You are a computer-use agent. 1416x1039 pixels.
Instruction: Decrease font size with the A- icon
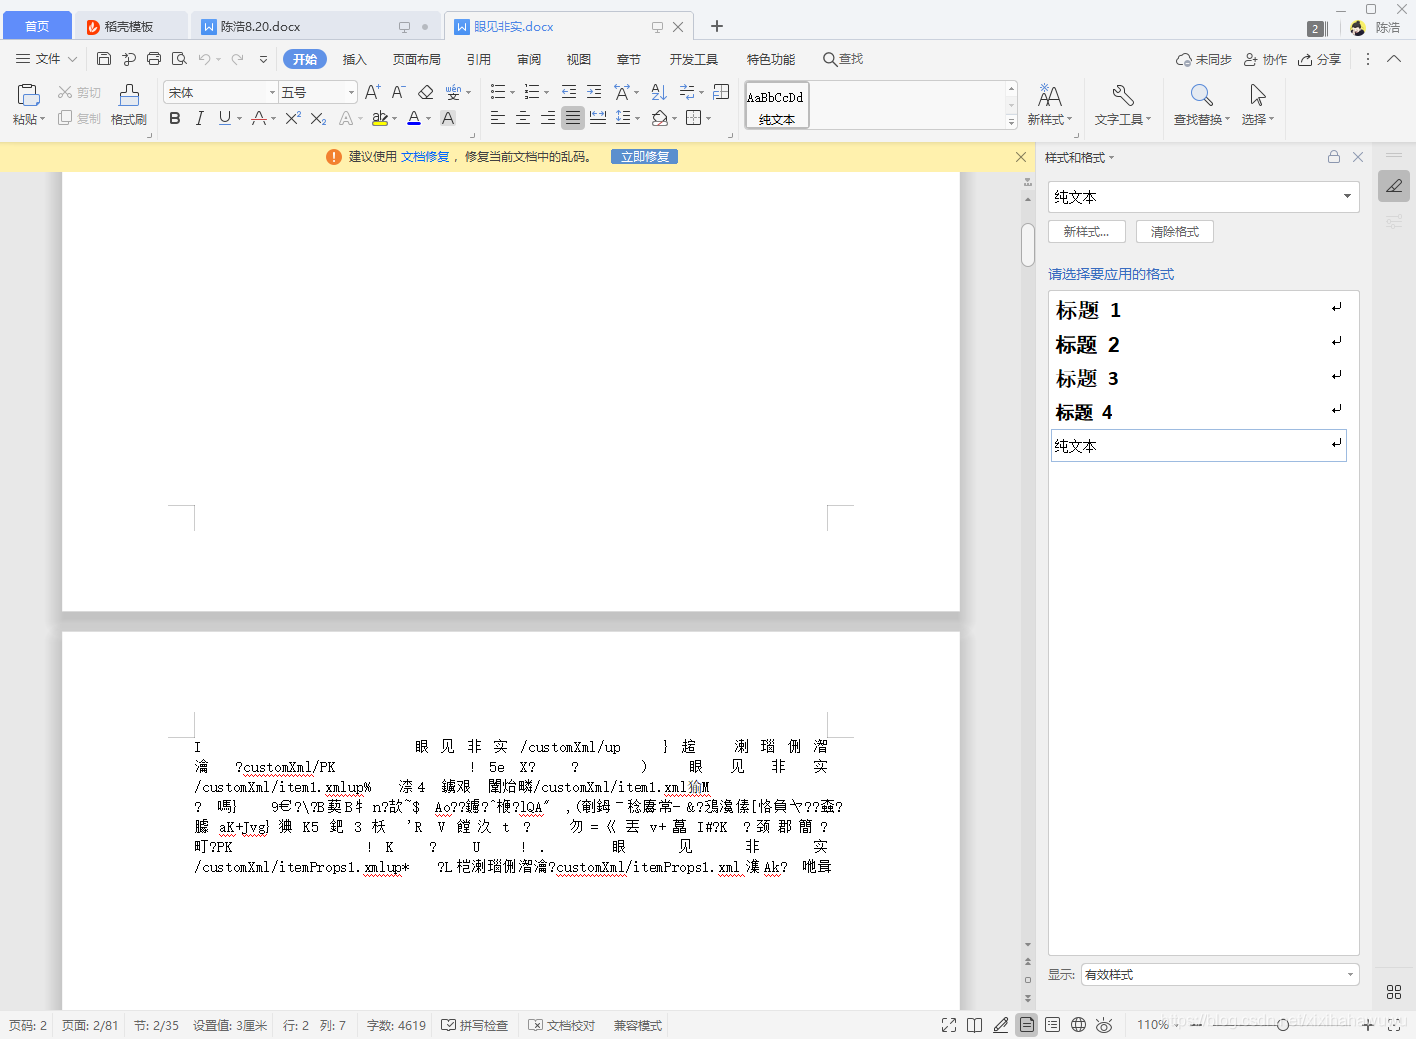coord(398,92)
